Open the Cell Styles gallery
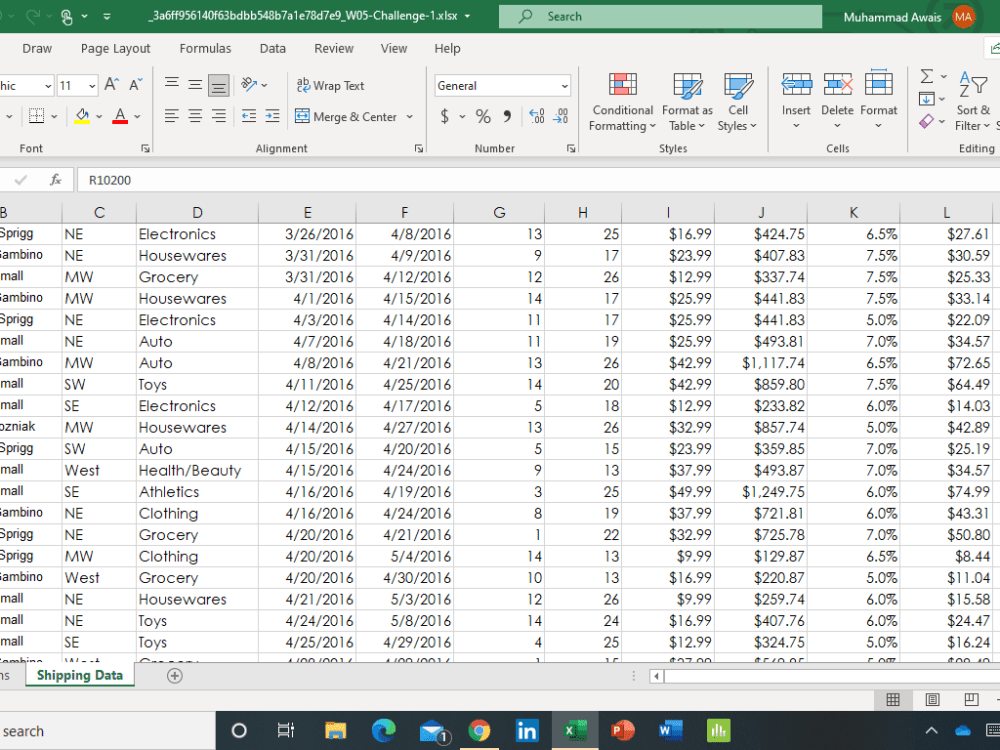1000x750 pixels. point(737,102)
